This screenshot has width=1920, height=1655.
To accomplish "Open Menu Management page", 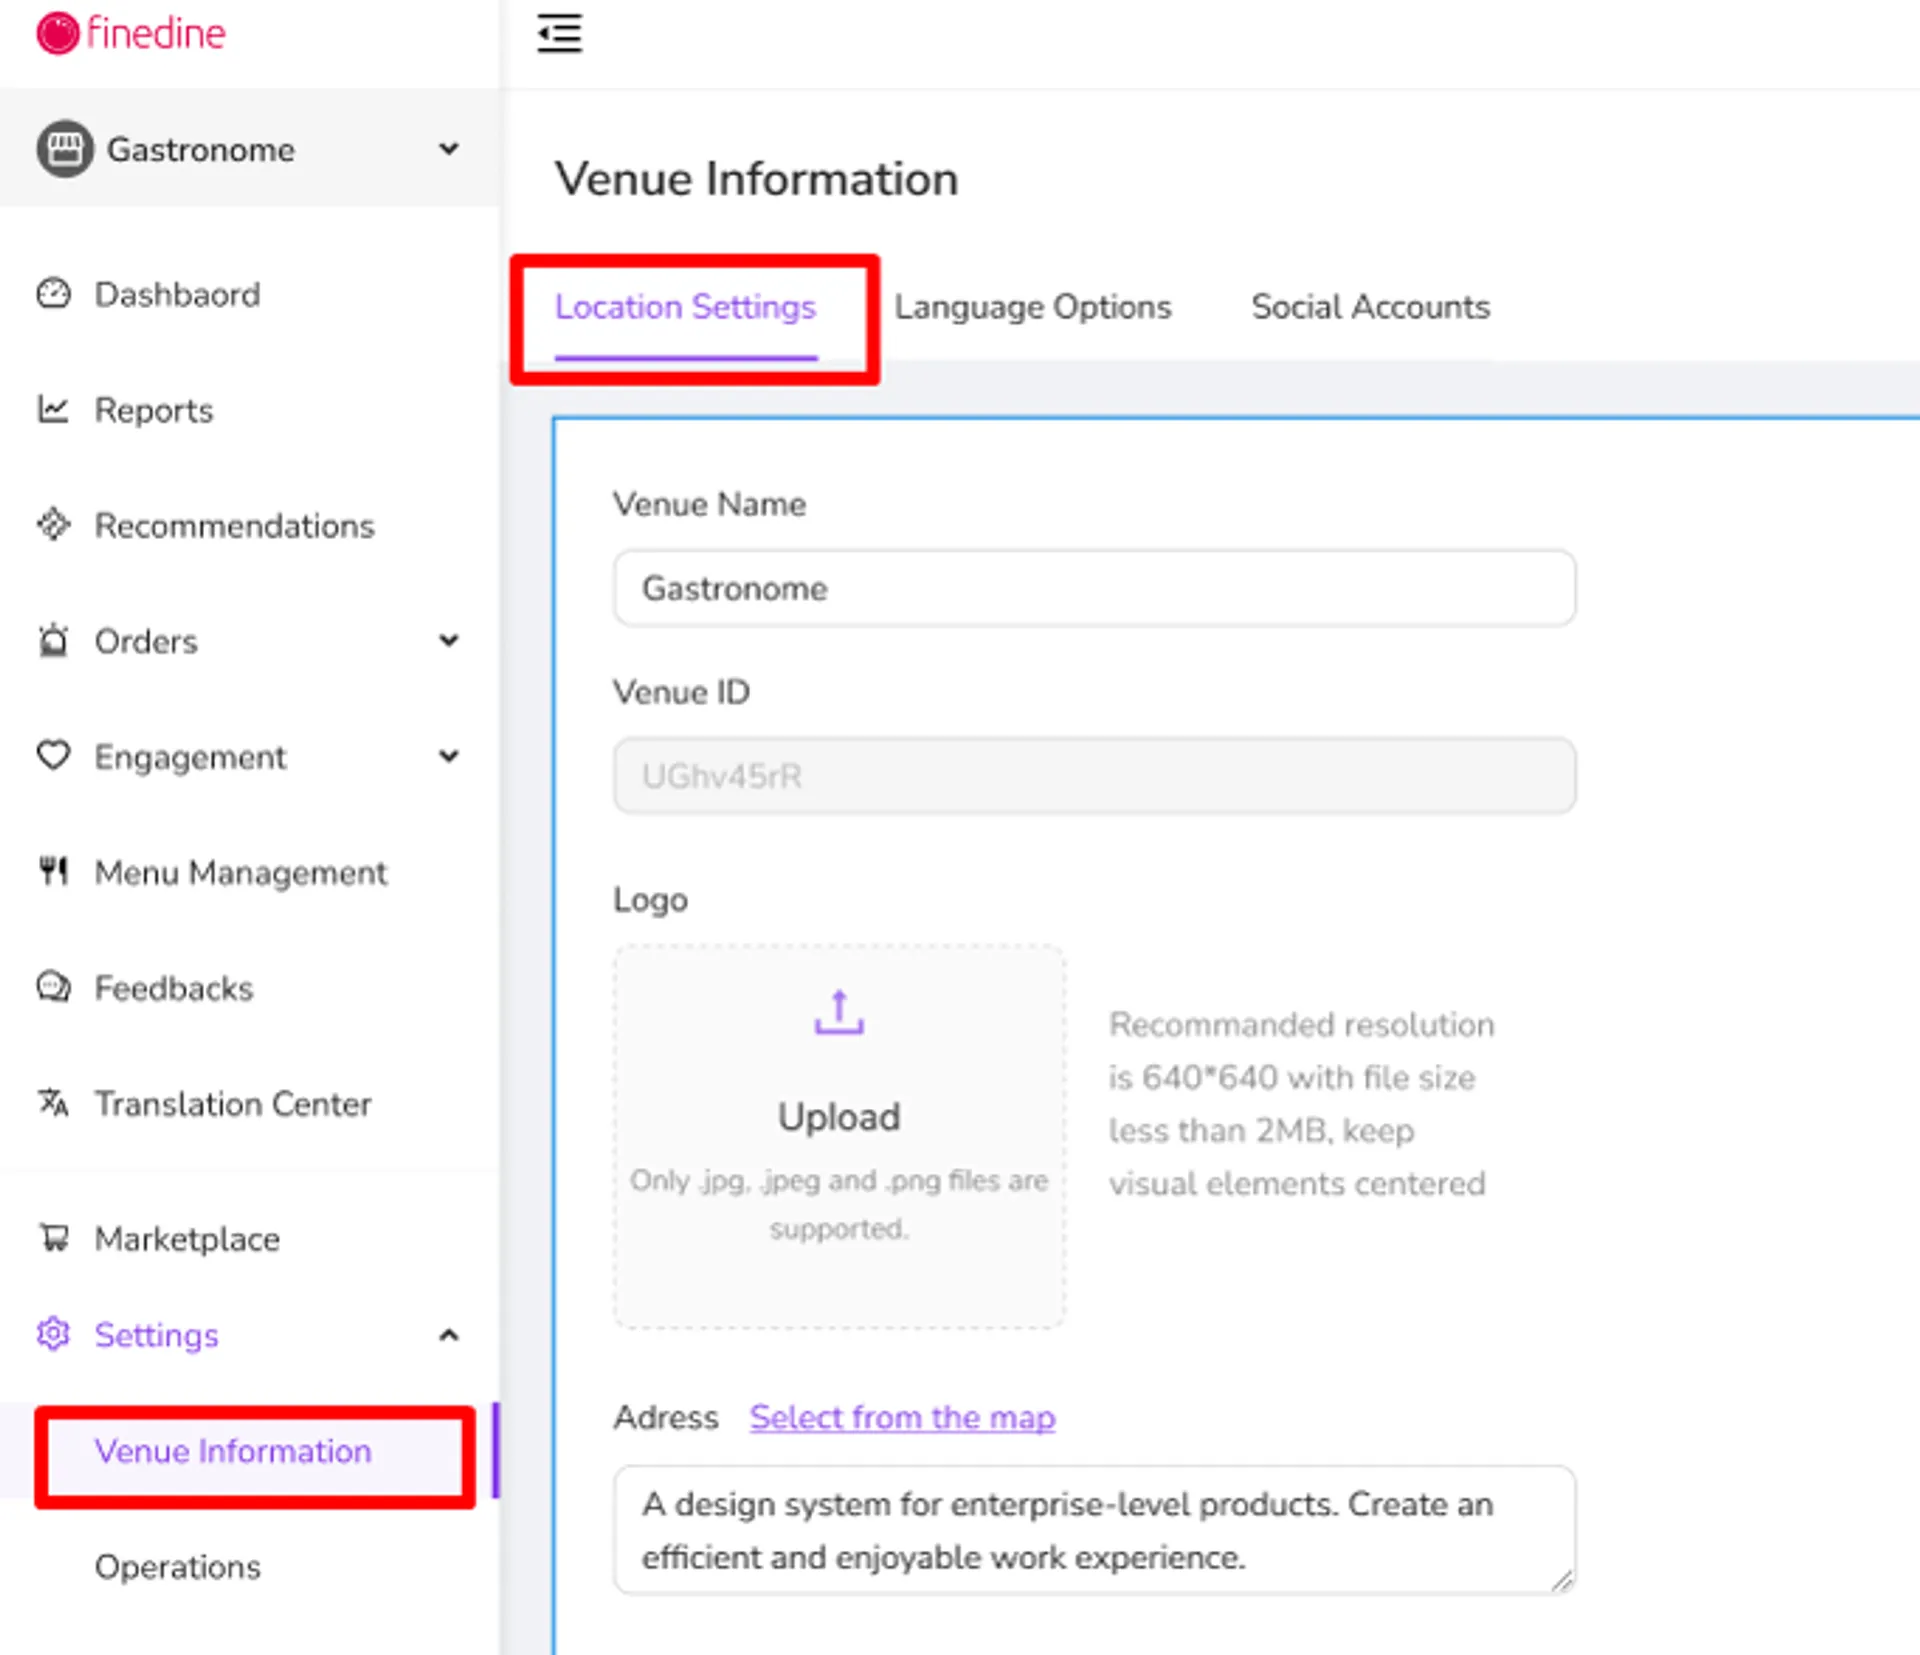I will point(240,872).
